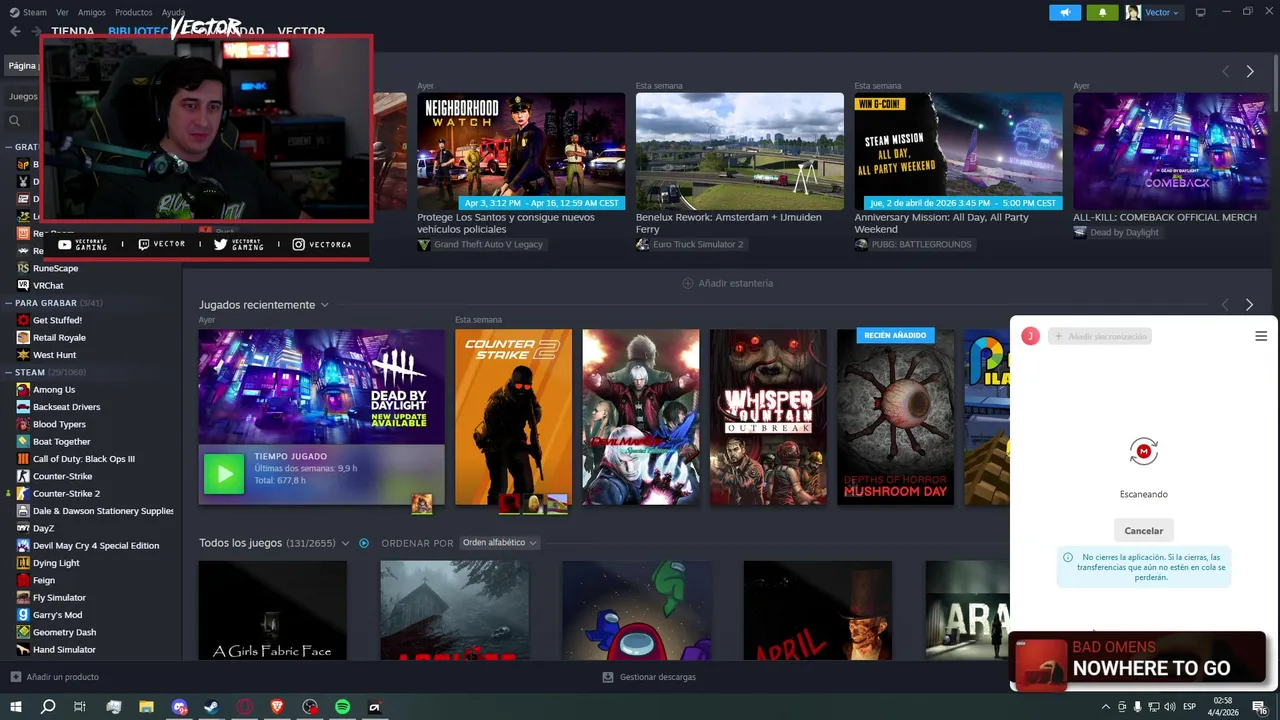Click Añadir un producto
This screenshot has width=1280, height=720.
(x=55, y=677)
